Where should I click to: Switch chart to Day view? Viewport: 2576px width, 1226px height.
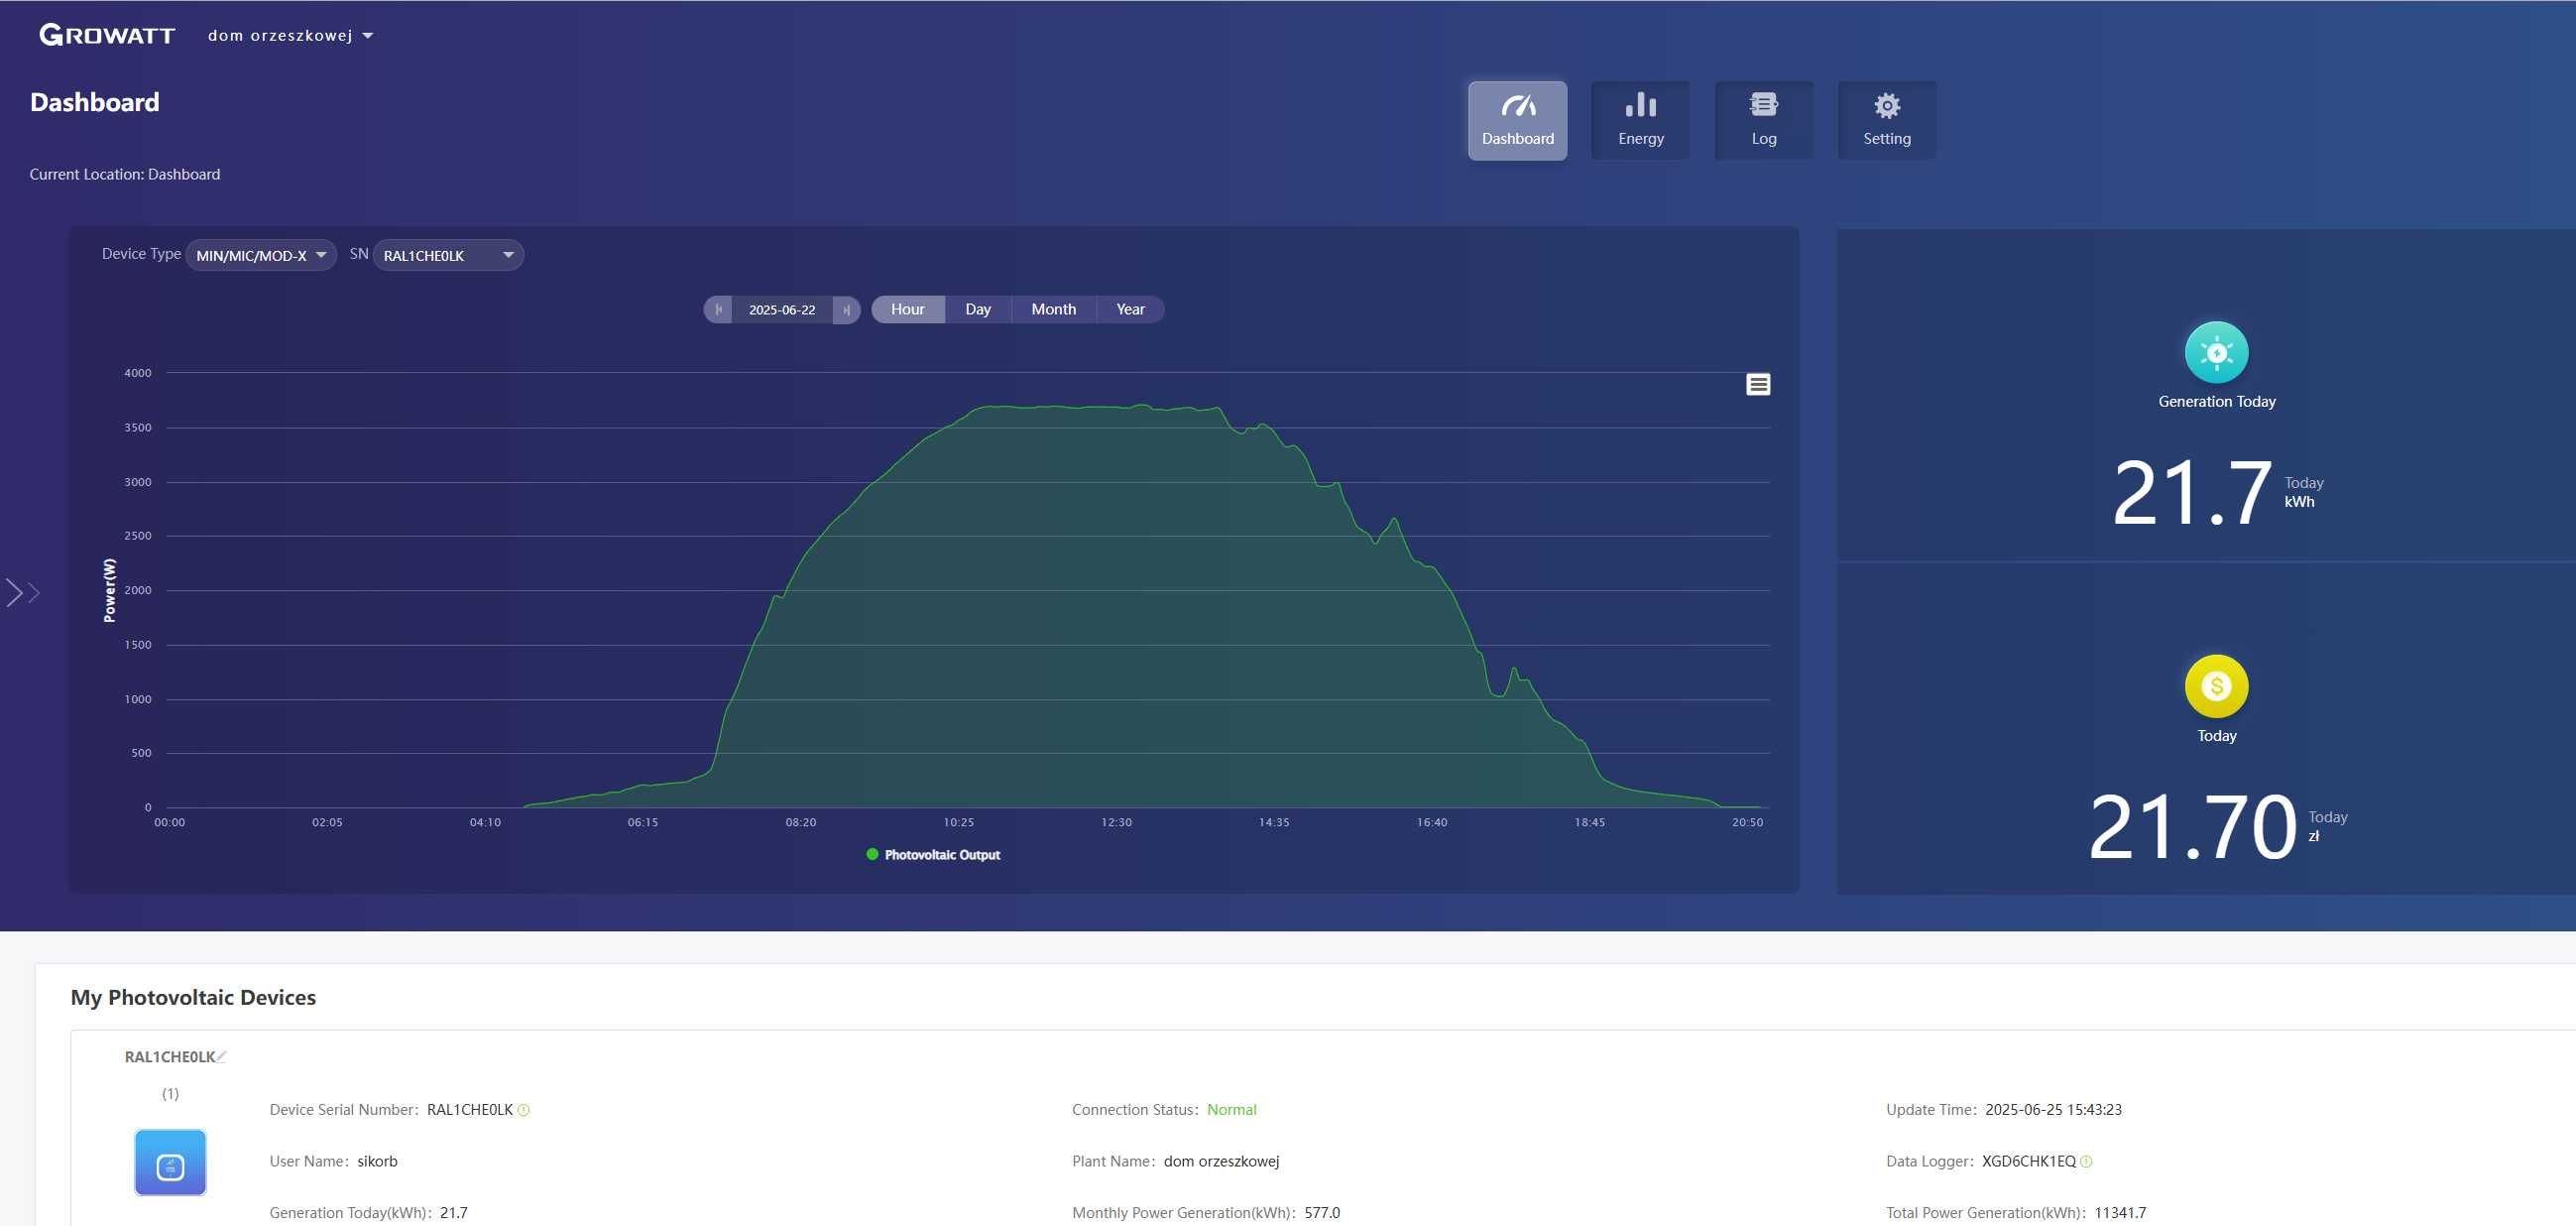point(978,310)
